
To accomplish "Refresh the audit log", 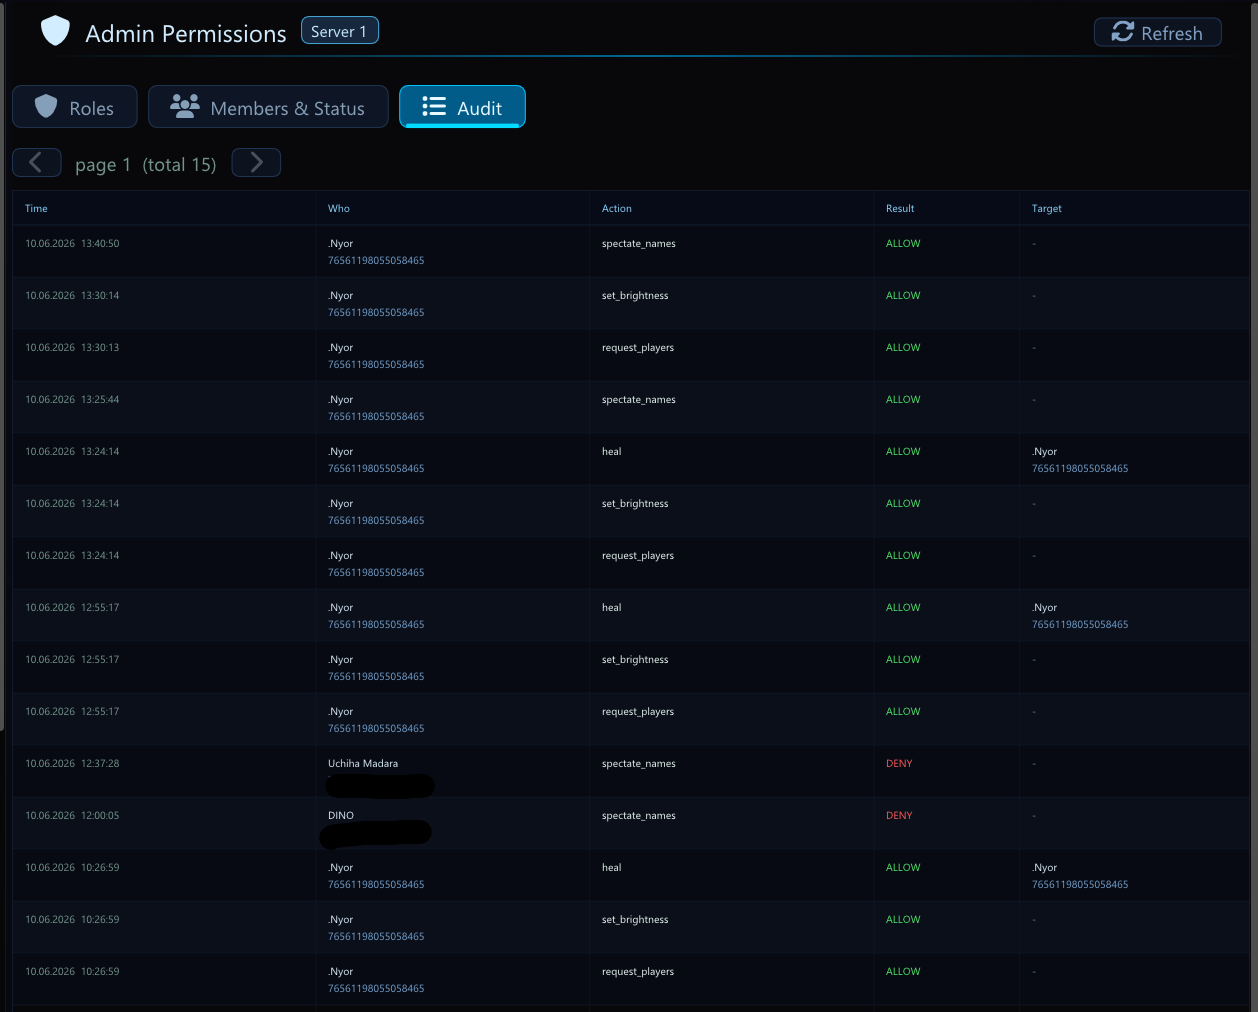I will (x=1157, y=32).
